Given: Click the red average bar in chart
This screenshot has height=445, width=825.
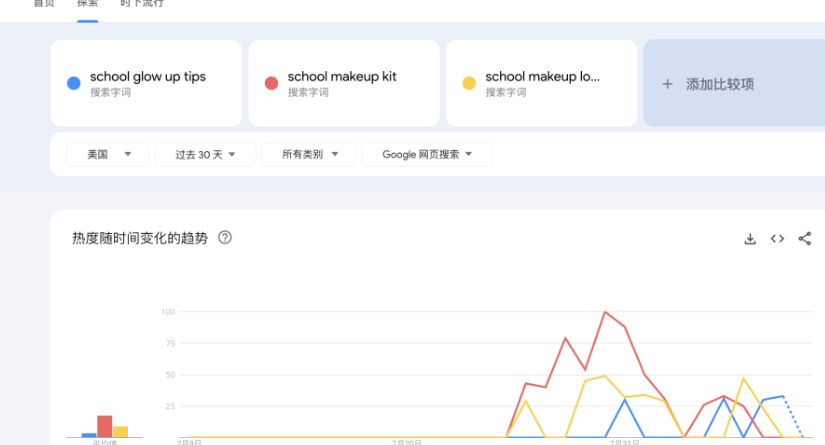Looking at the screenshot, I should coord(104,426).
